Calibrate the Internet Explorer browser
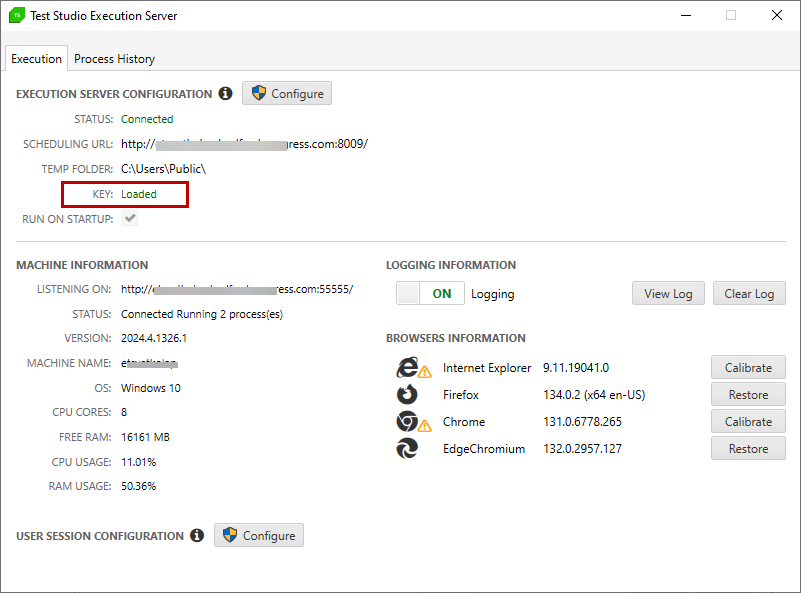Image resolution: width=801 pixels, height=593 pixels. 748,368
